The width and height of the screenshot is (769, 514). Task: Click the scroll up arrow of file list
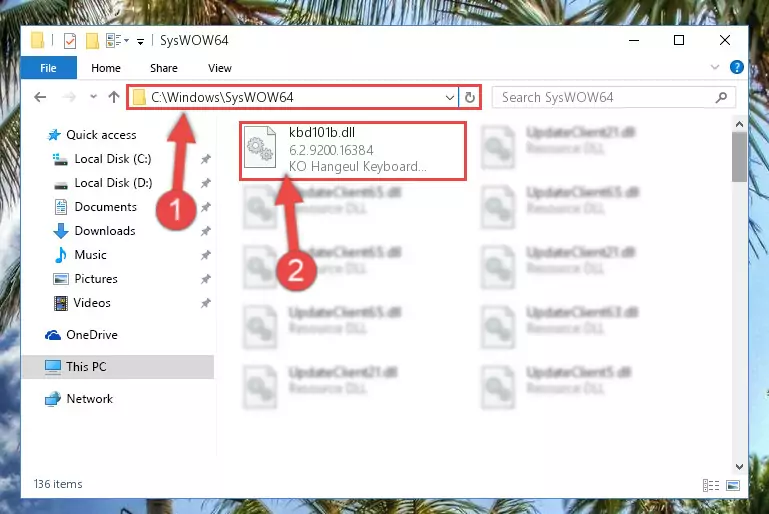coord(739,124)
